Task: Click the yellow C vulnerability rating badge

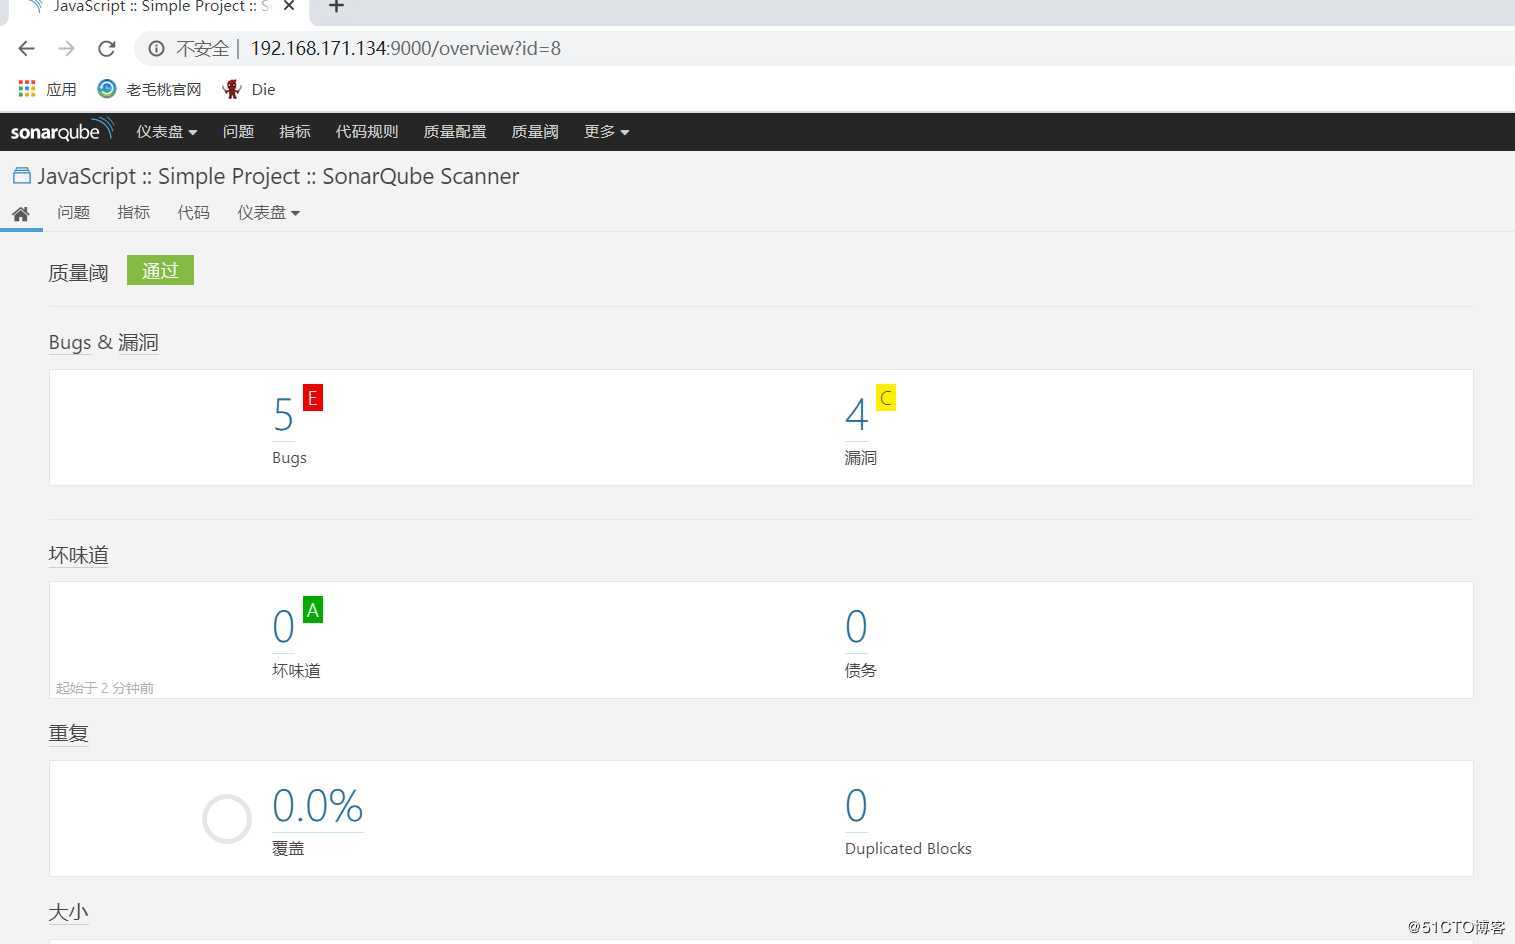Action: [x=886, y=398]
